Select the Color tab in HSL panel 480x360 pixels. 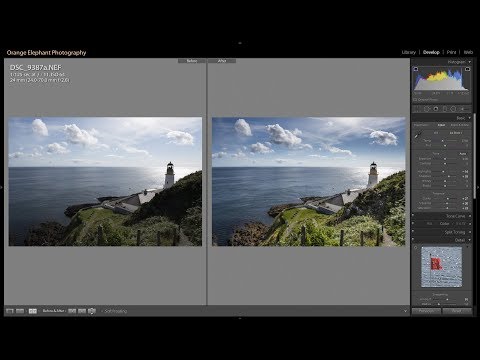(444, 224)
